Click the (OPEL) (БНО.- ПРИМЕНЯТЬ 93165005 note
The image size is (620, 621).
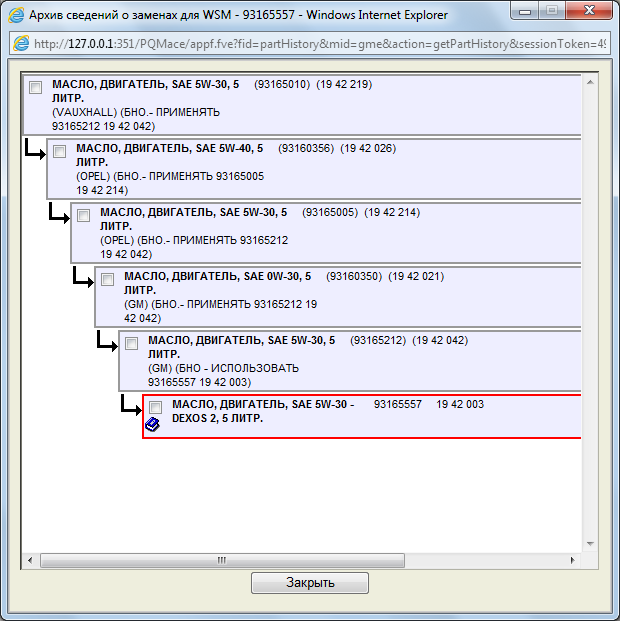[170, 183]
